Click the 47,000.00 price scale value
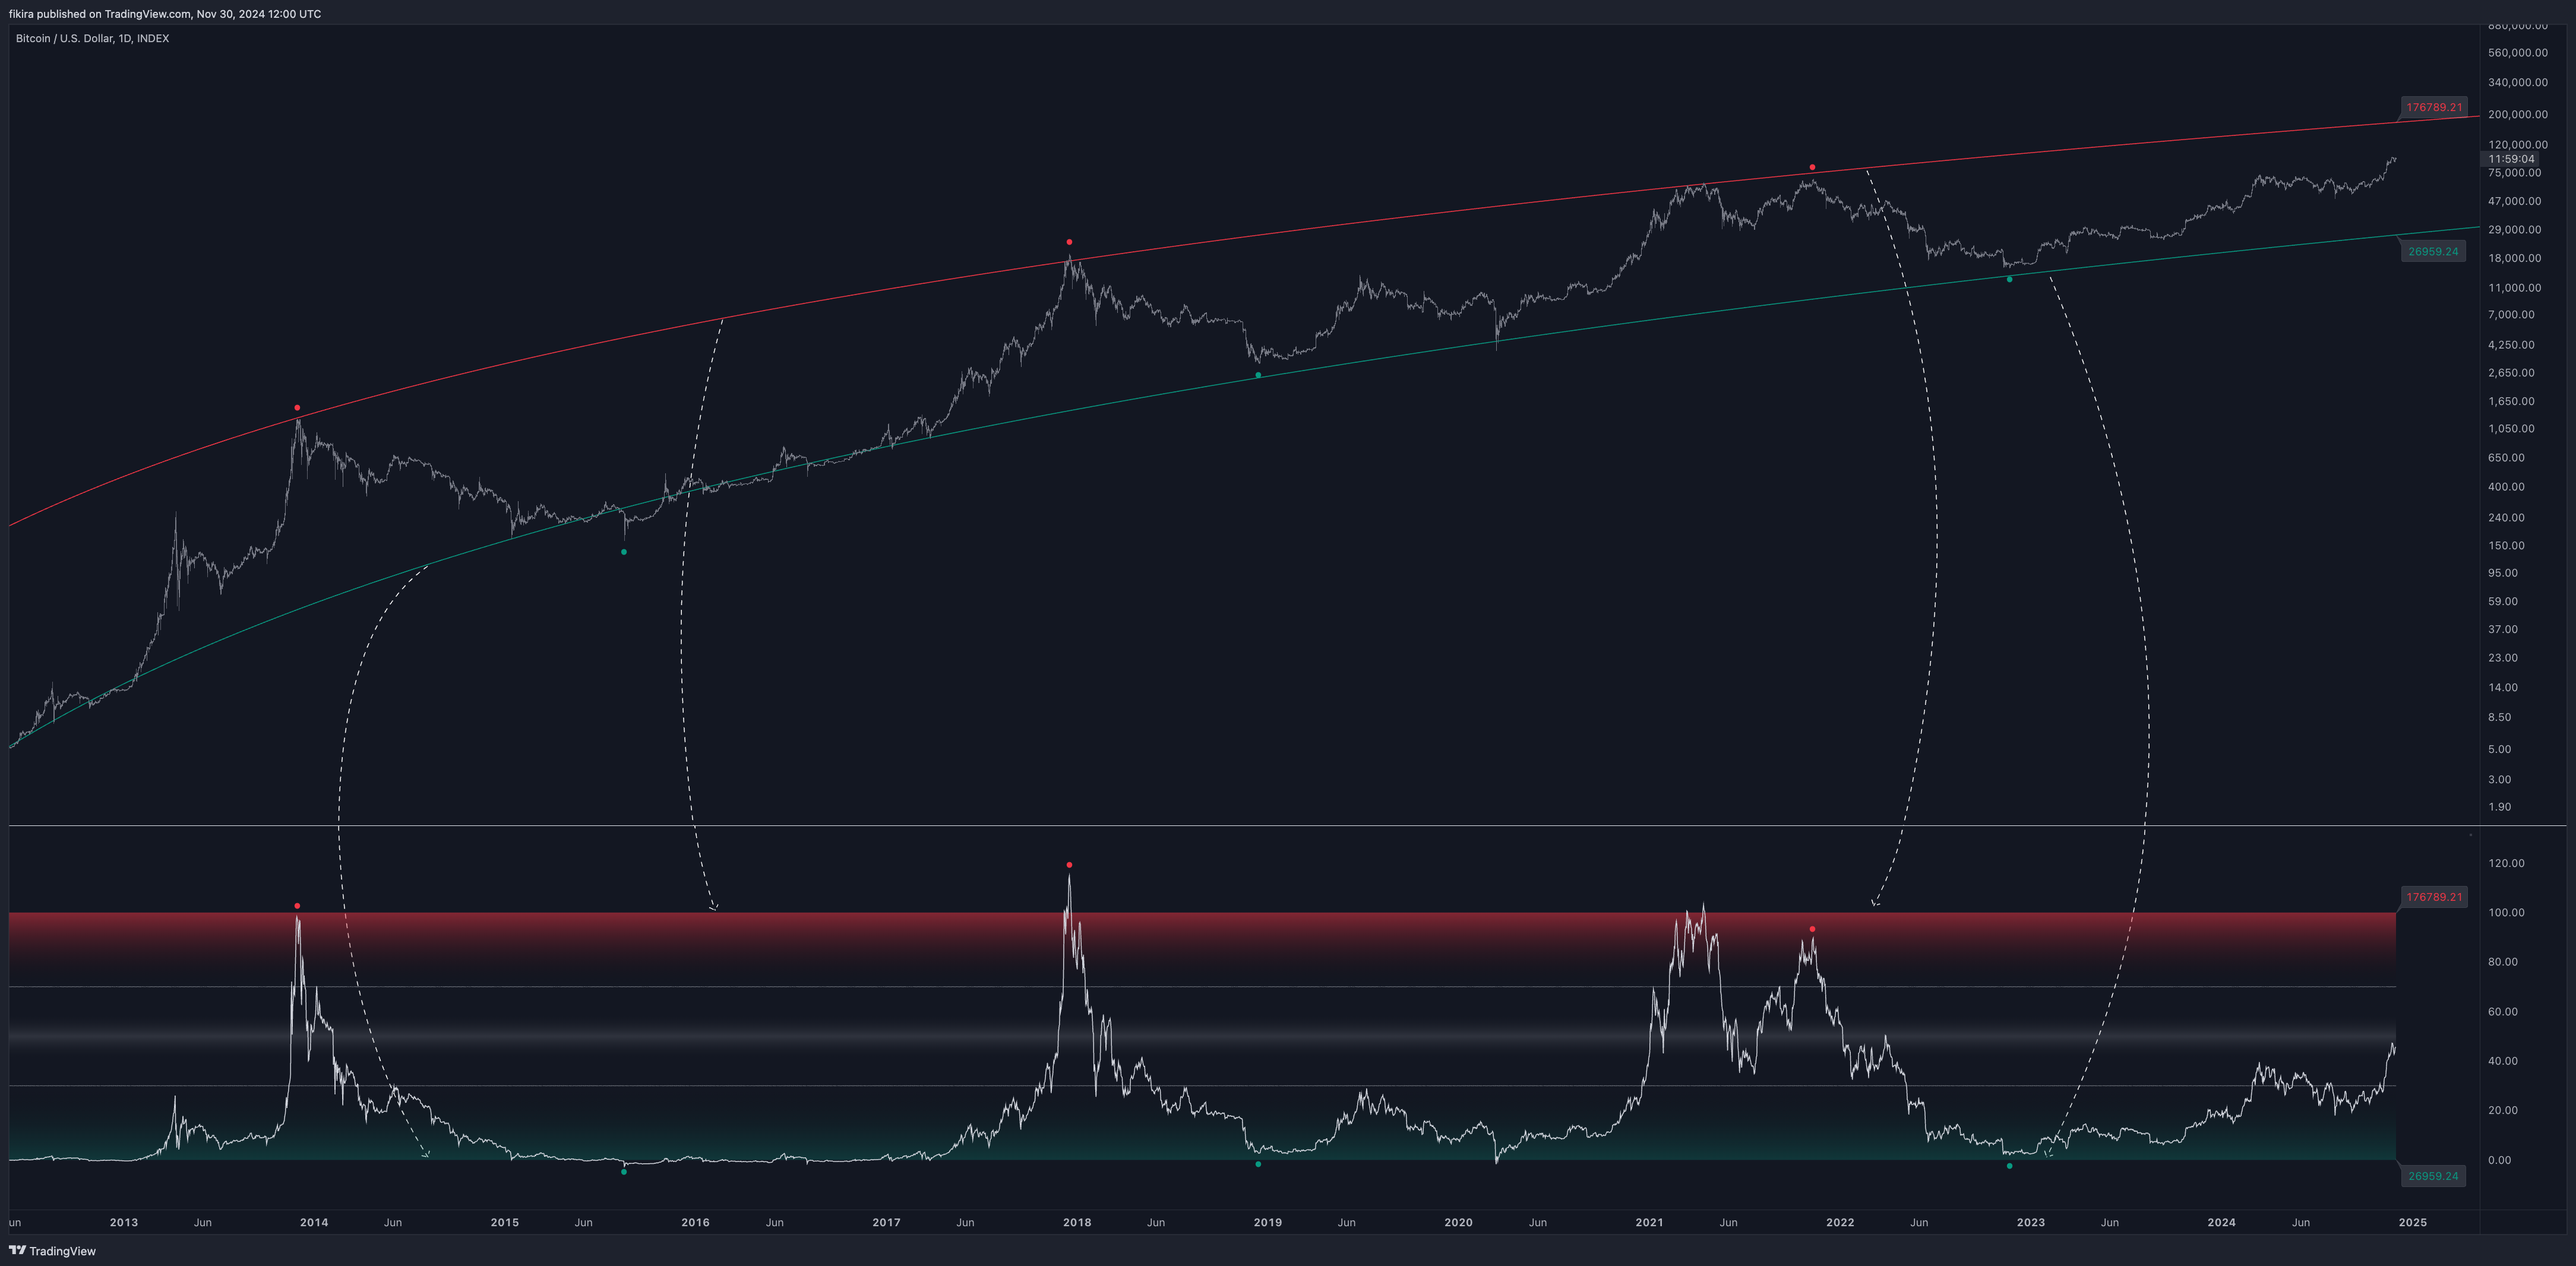Screen dimensions: 2576x1266 [2514, 201]
